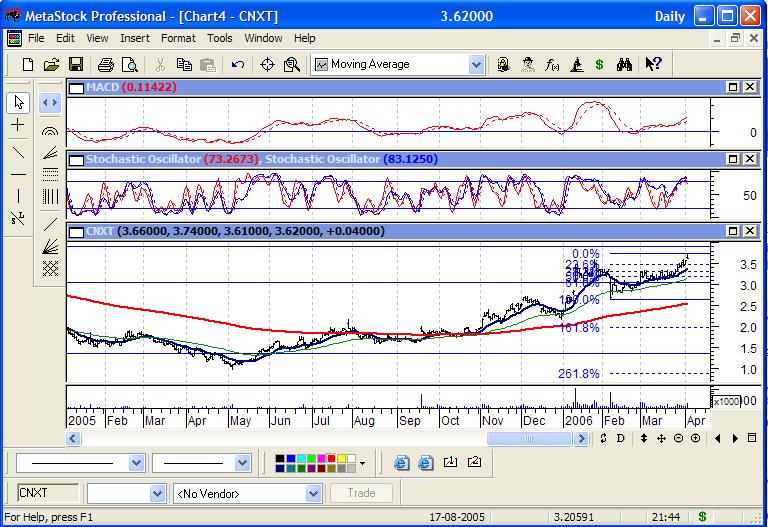Viewport: 768px width, 527px height.
Task: Open the Moving Average indicator dropdown
Action: tap(476, 64)
